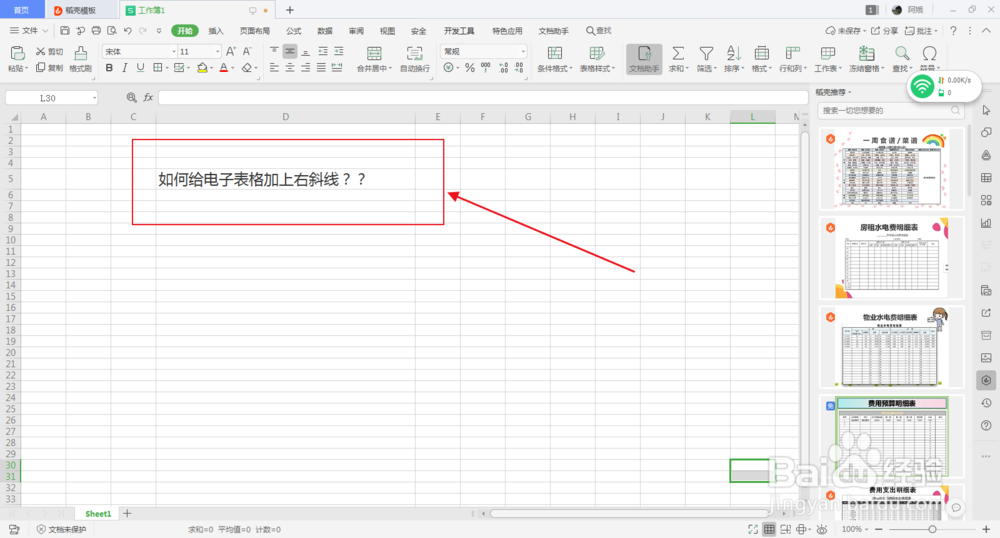Click the Insert Function fx icon

(x=148, y=98)
